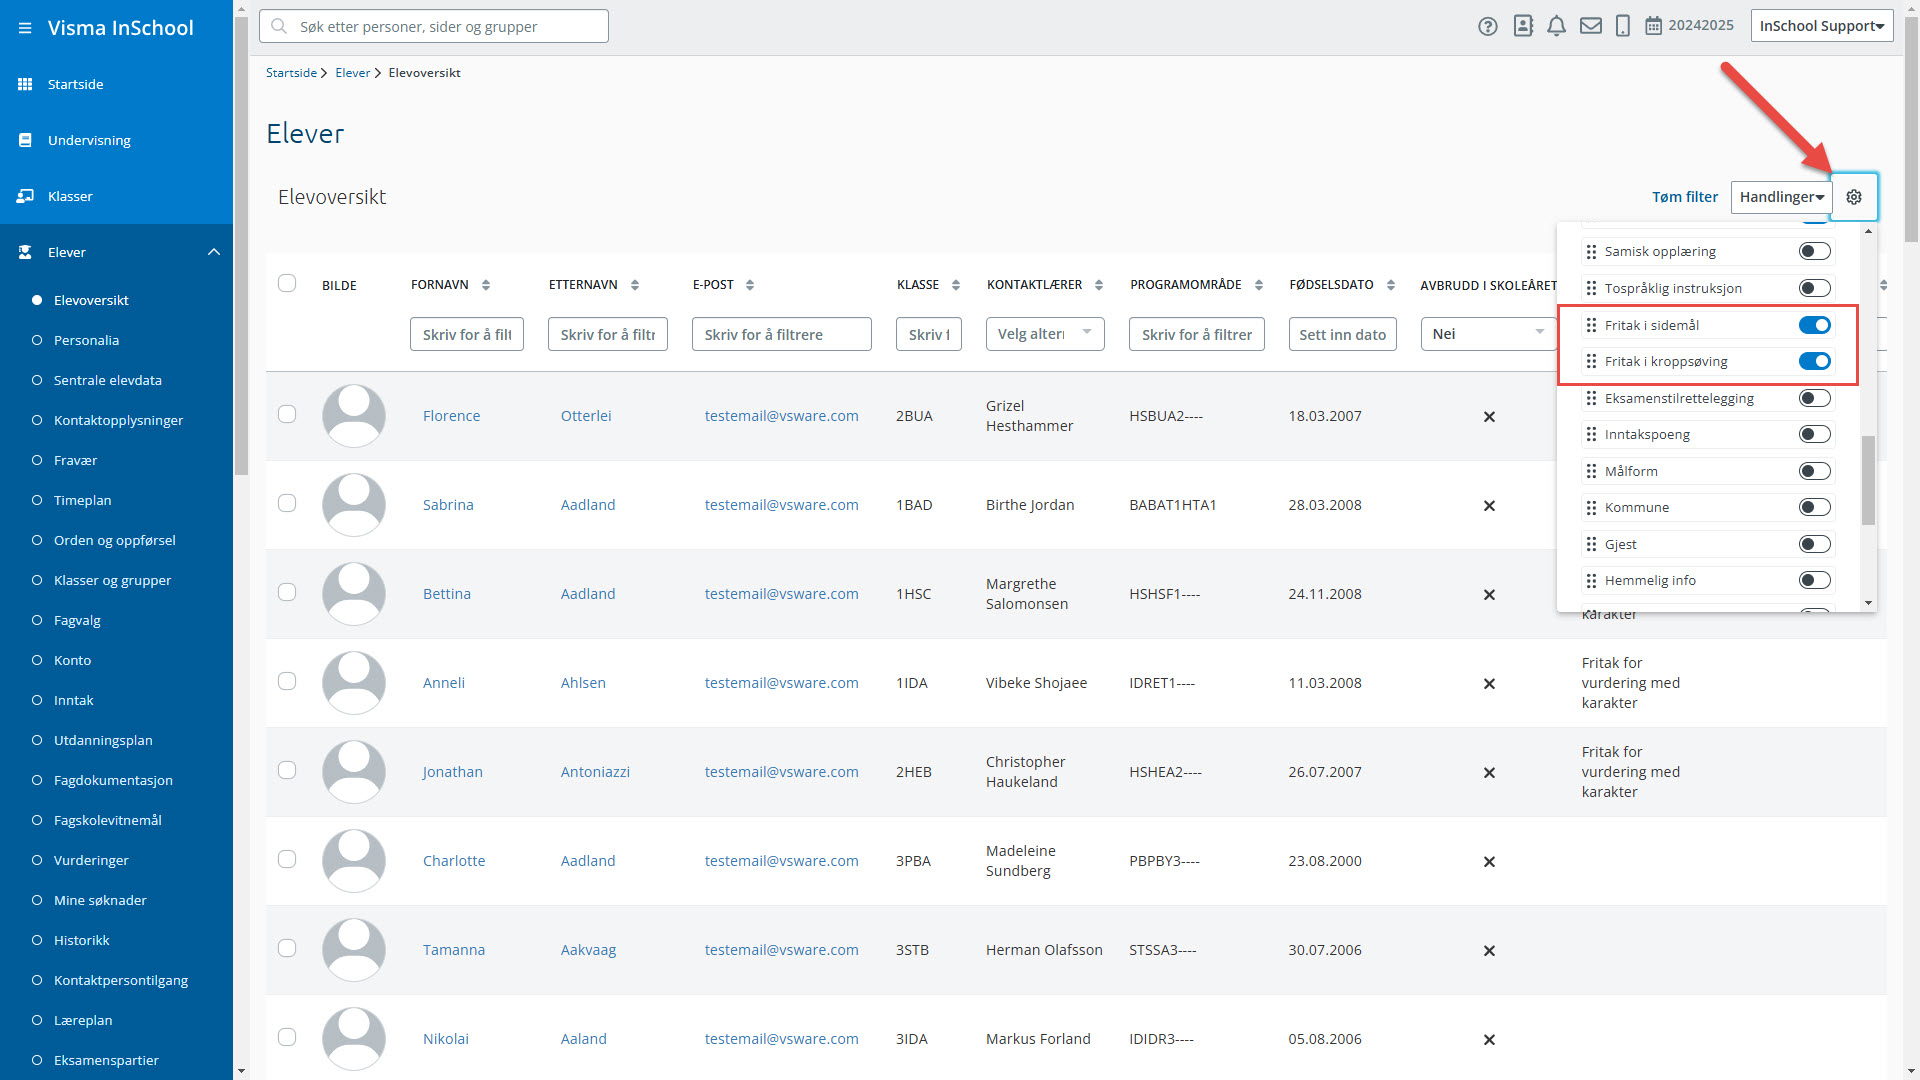
Task: Click the Tøm filter link
Action: coord(1684,197)
